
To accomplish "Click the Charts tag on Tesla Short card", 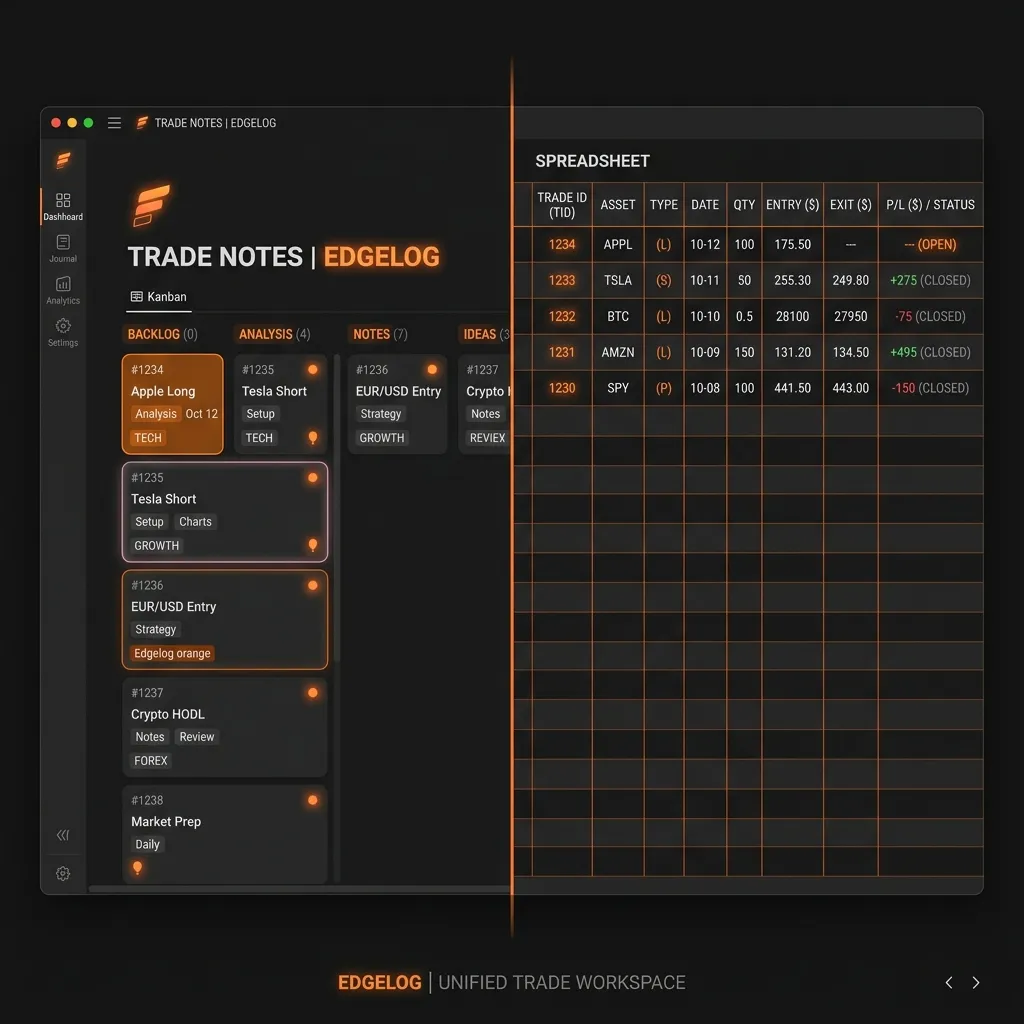I will (195, 521).
